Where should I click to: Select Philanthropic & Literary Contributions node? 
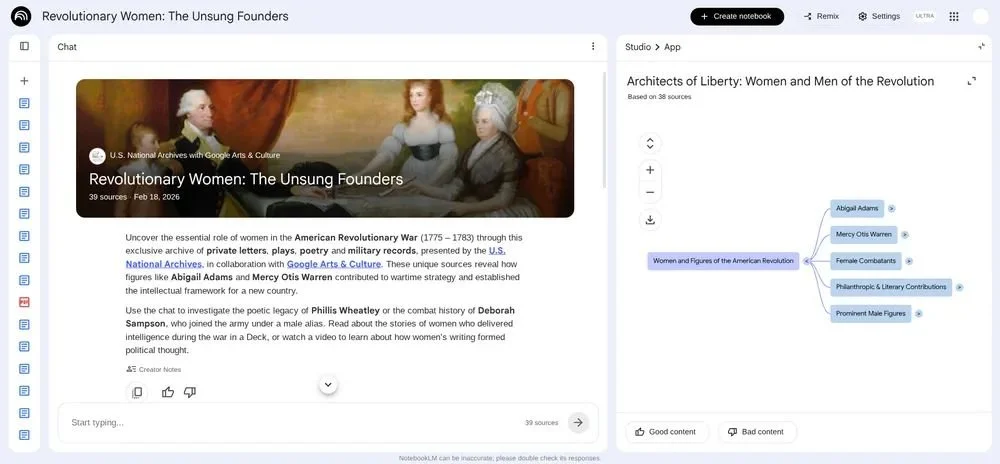(x=891, y=287)
